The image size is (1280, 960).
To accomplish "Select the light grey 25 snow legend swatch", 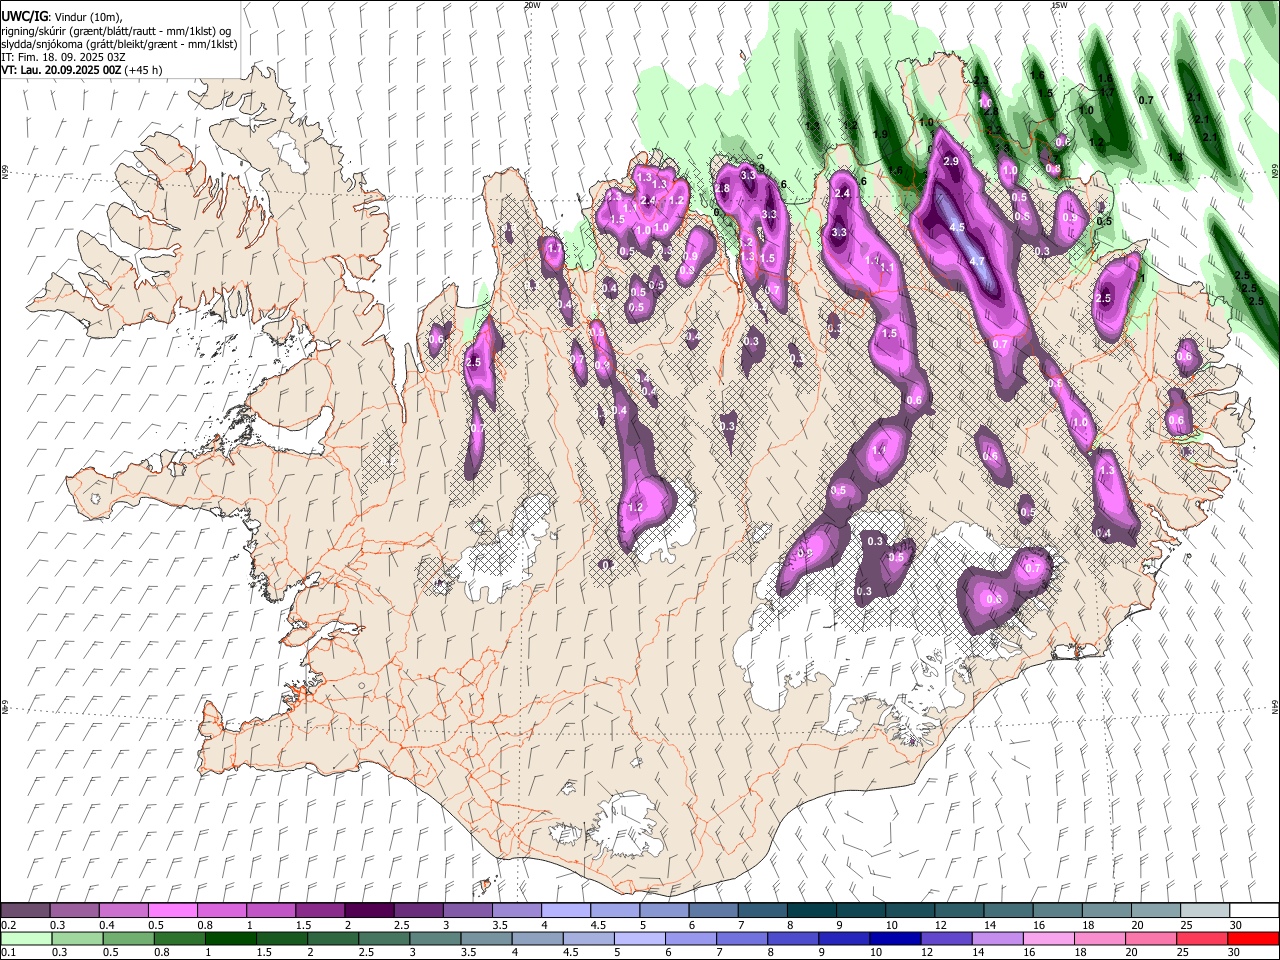I will [x=1203, y=910].
